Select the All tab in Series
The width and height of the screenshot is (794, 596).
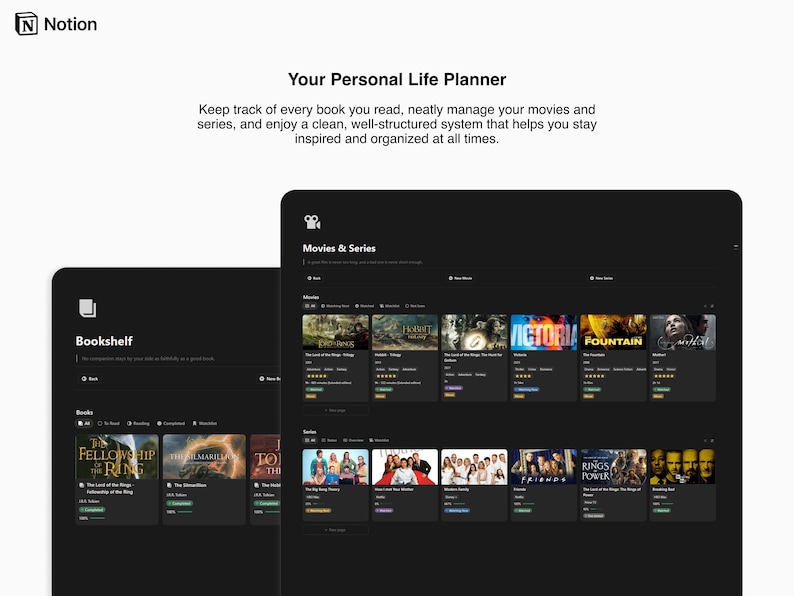click(x=310, y=440)
